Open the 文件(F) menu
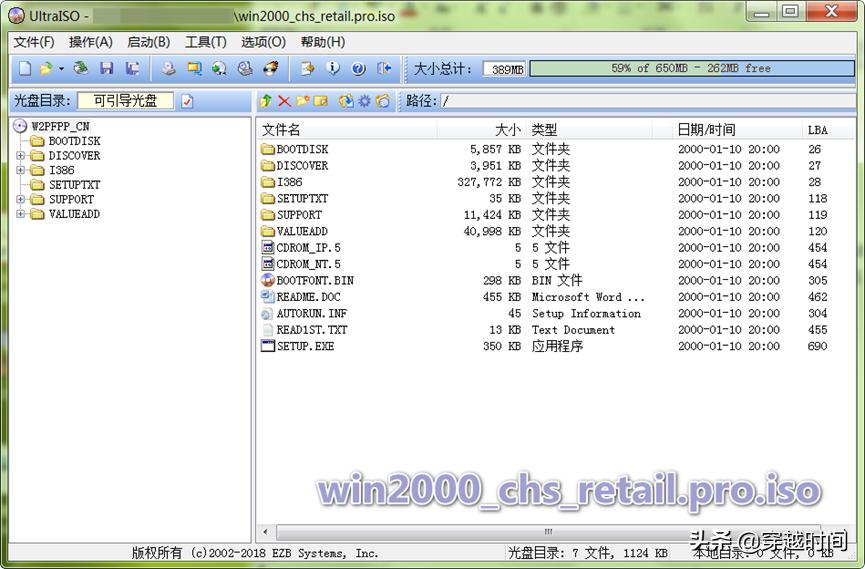 tap(34, 42)
